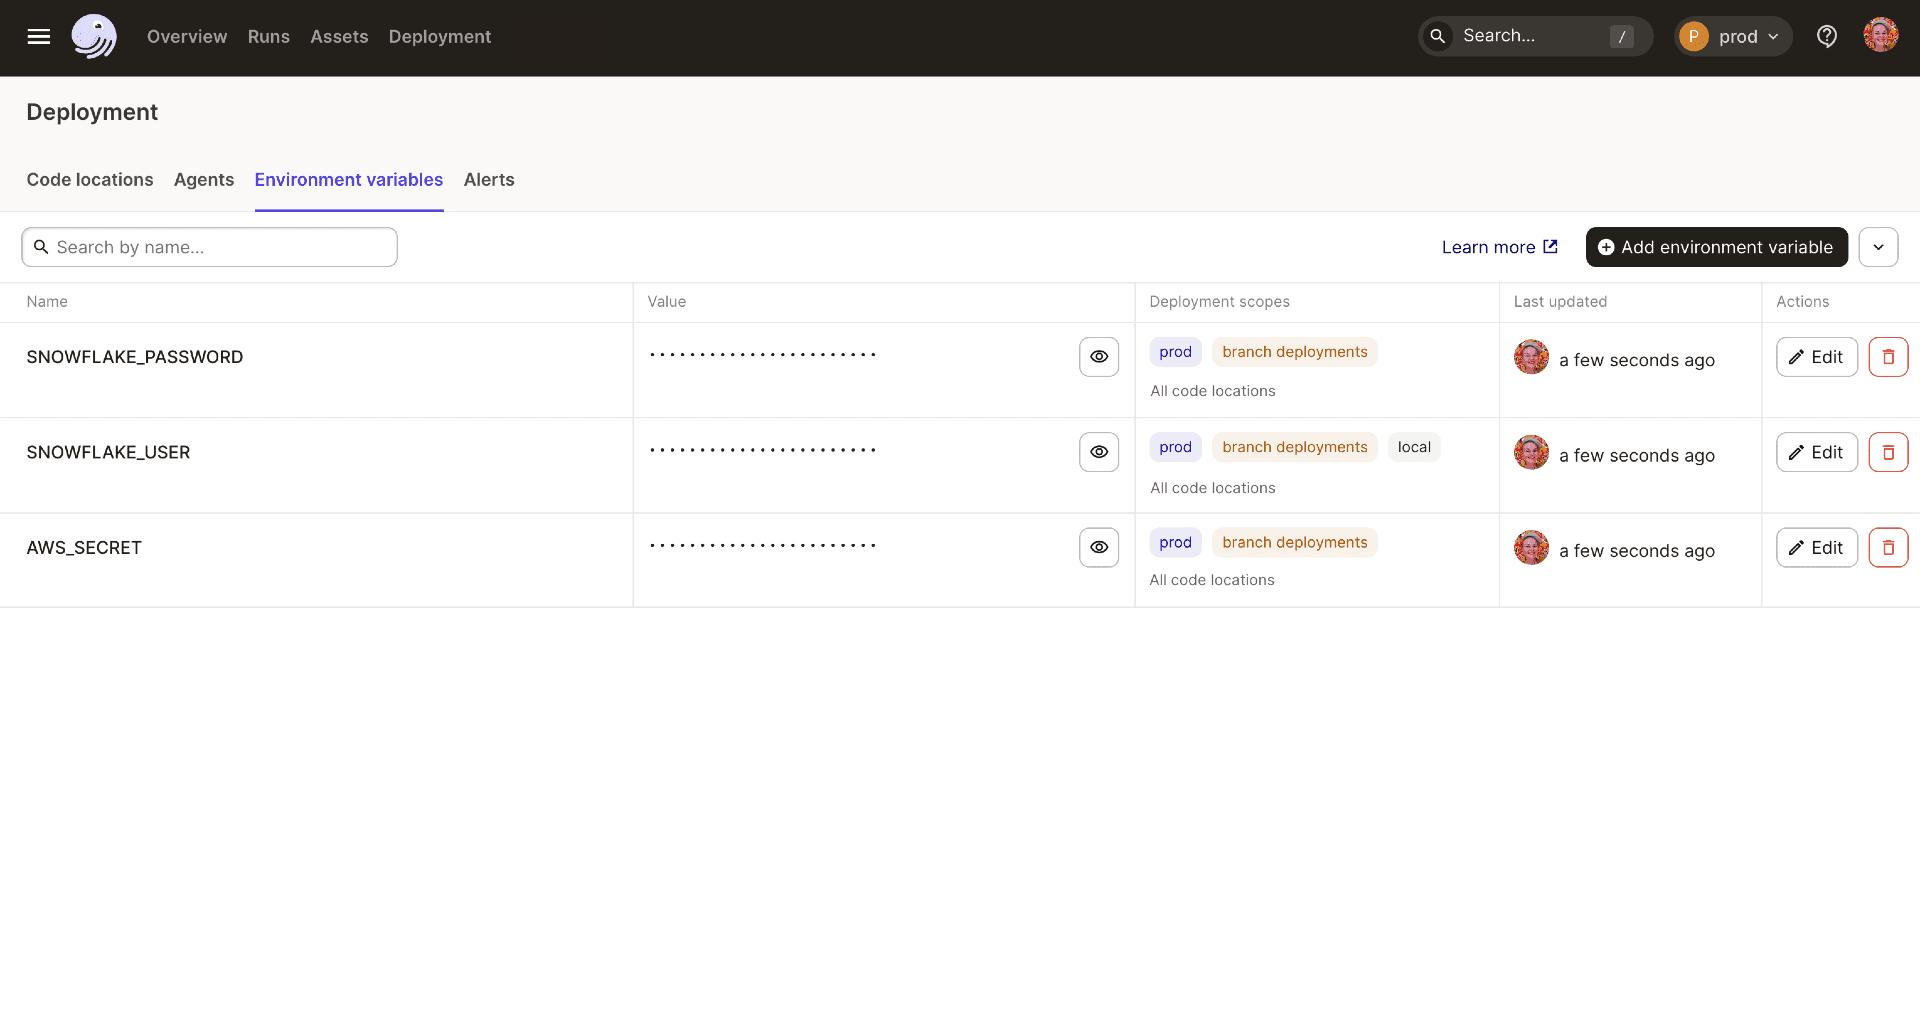The height and width of the screenshot is (1016, 1920).
Task: Reveal the SNOWFLAKE_PASSWORD value
Action: pos(1099,356)
